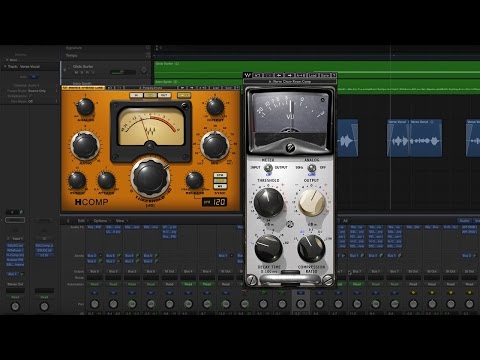Screen dimensions: 480x360
Task: Click the Compression Ratio knob
Action: [311, 248]
